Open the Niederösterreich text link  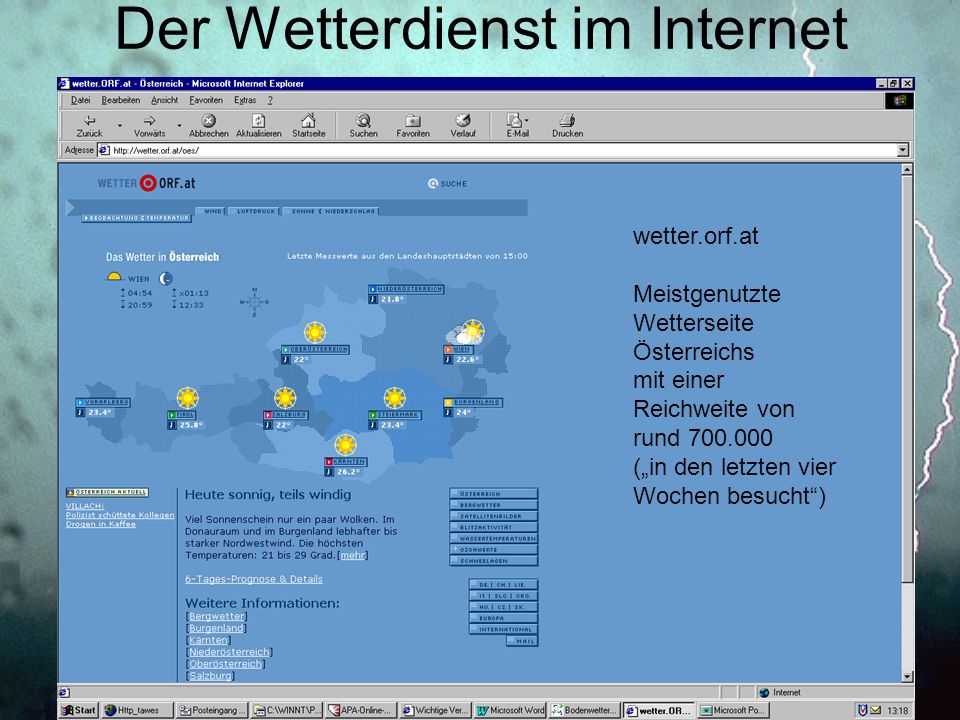pos(229,652)
